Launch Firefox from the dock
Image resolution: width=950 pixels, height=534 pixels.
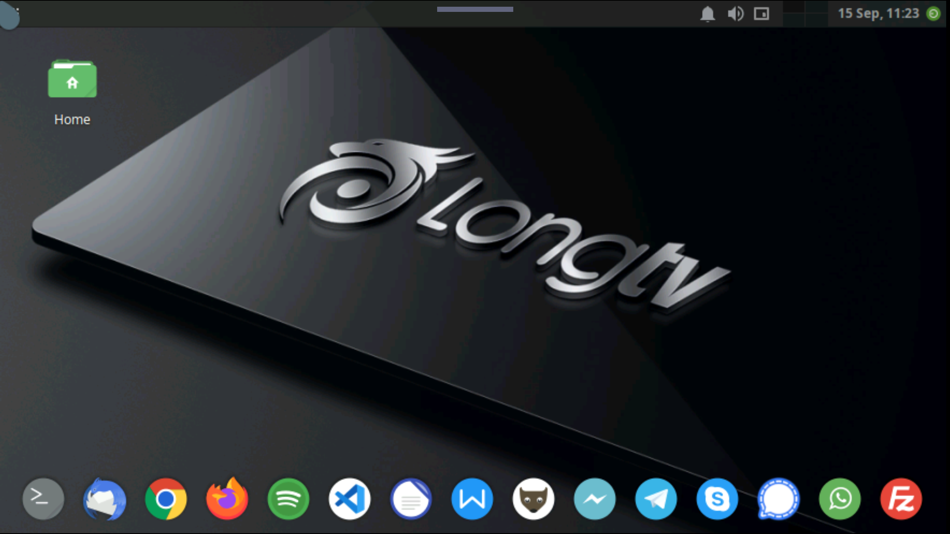pos(227,499)
